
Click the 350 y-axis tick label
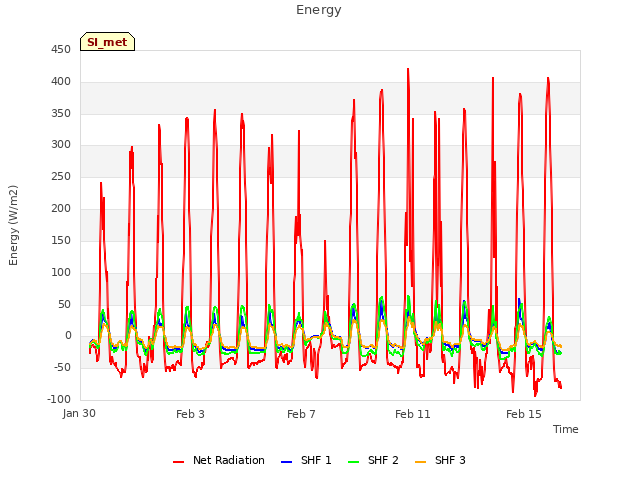tap(61, 113)
